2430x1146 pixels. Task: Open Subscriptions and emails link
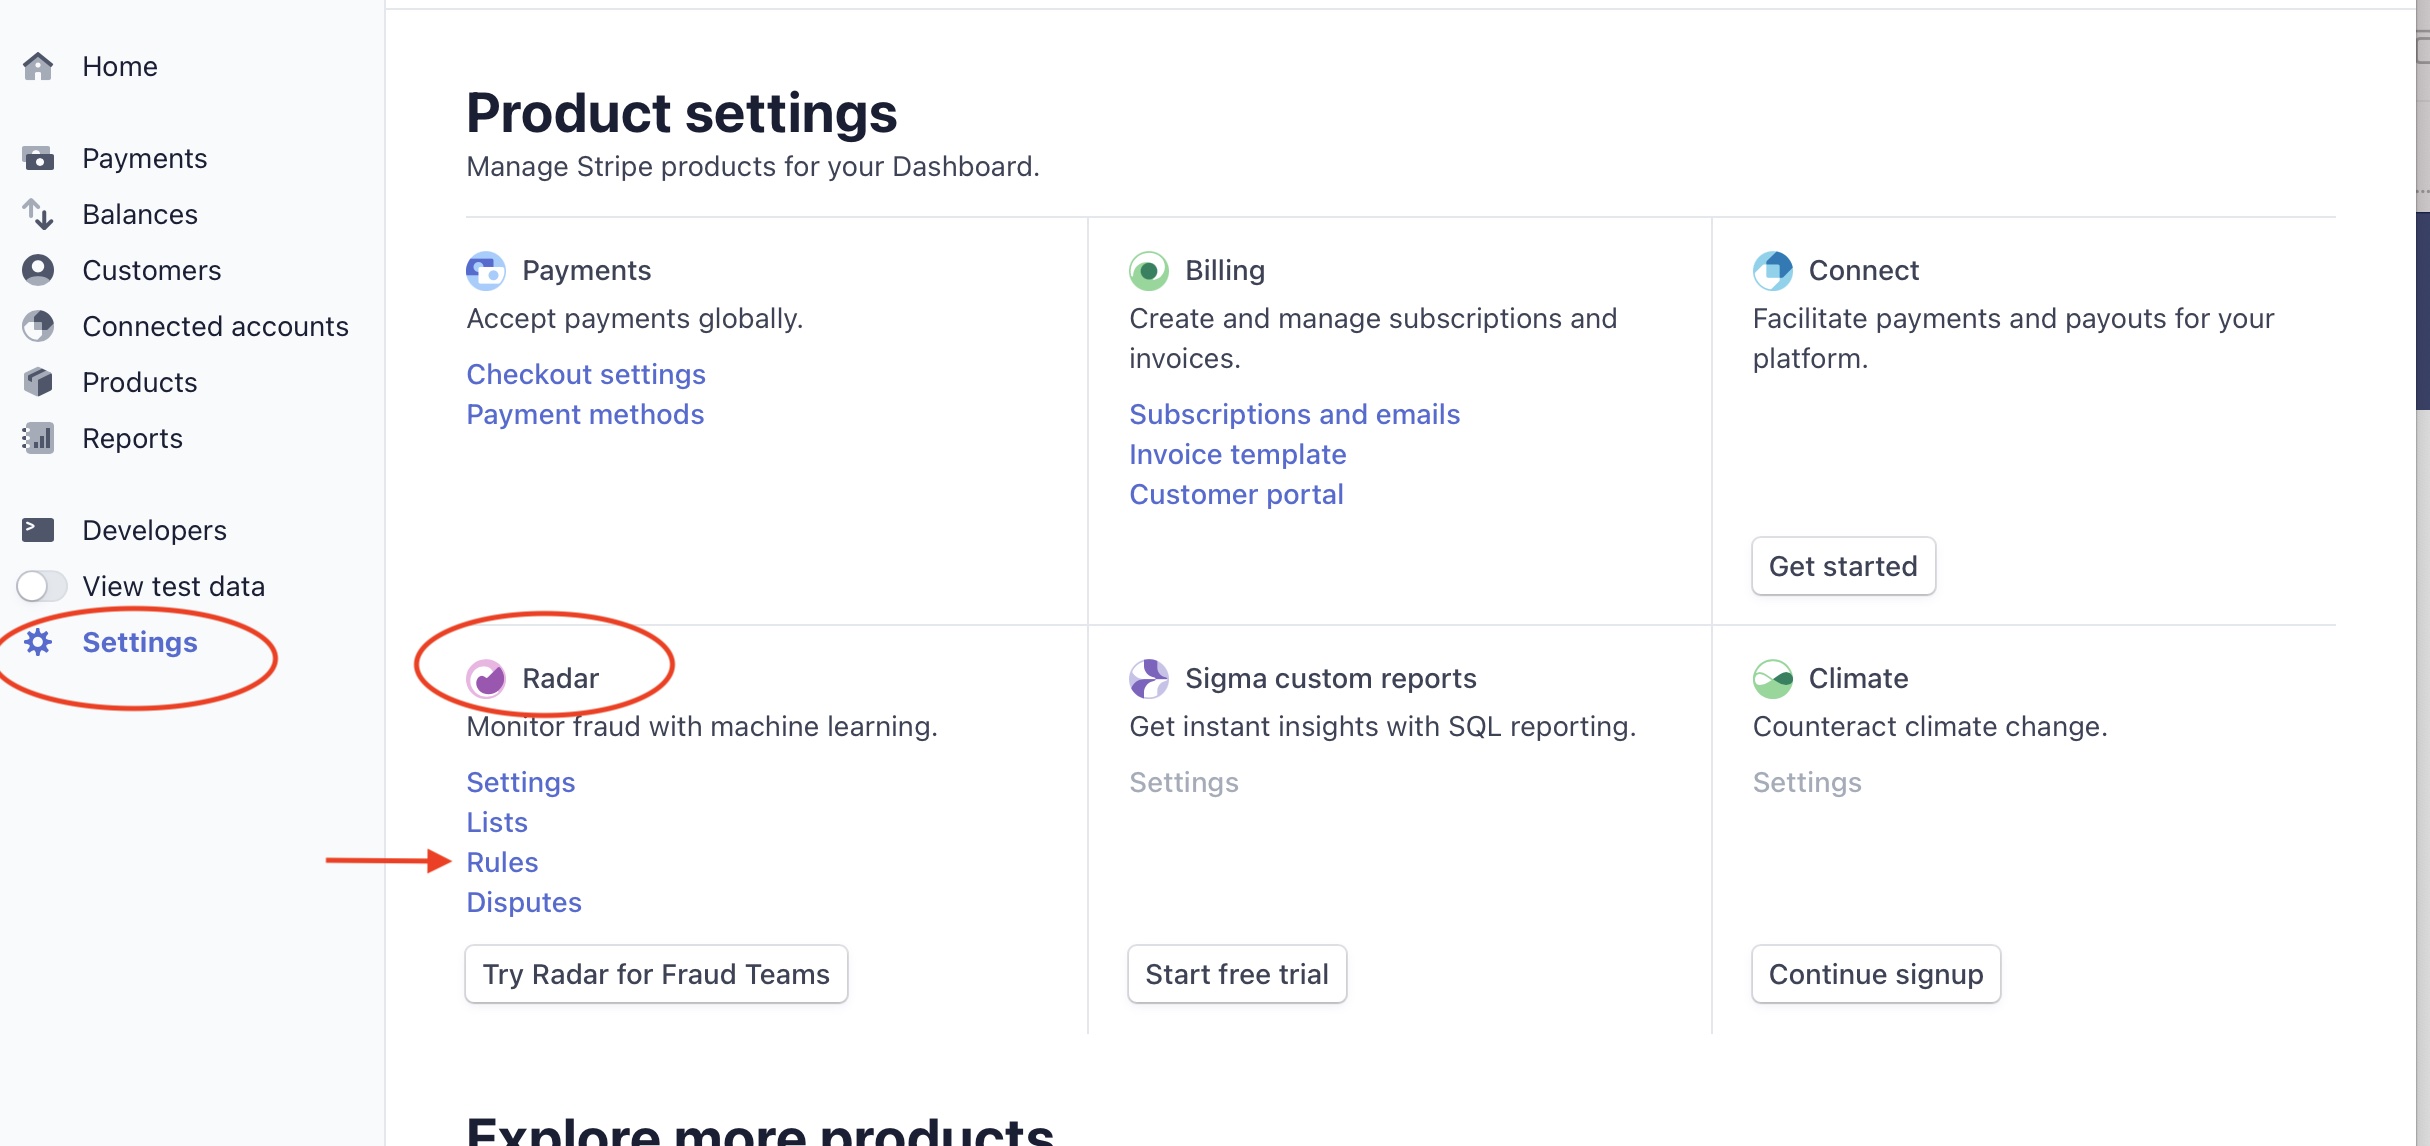1294,414
